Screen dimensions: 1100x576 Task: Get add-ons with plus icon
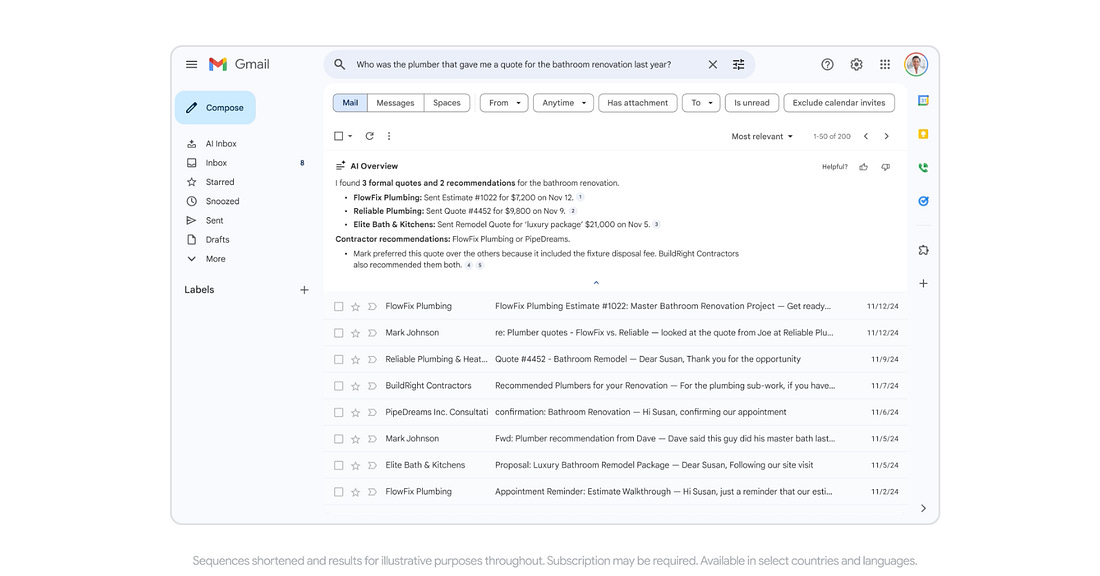tap(923, 283)
